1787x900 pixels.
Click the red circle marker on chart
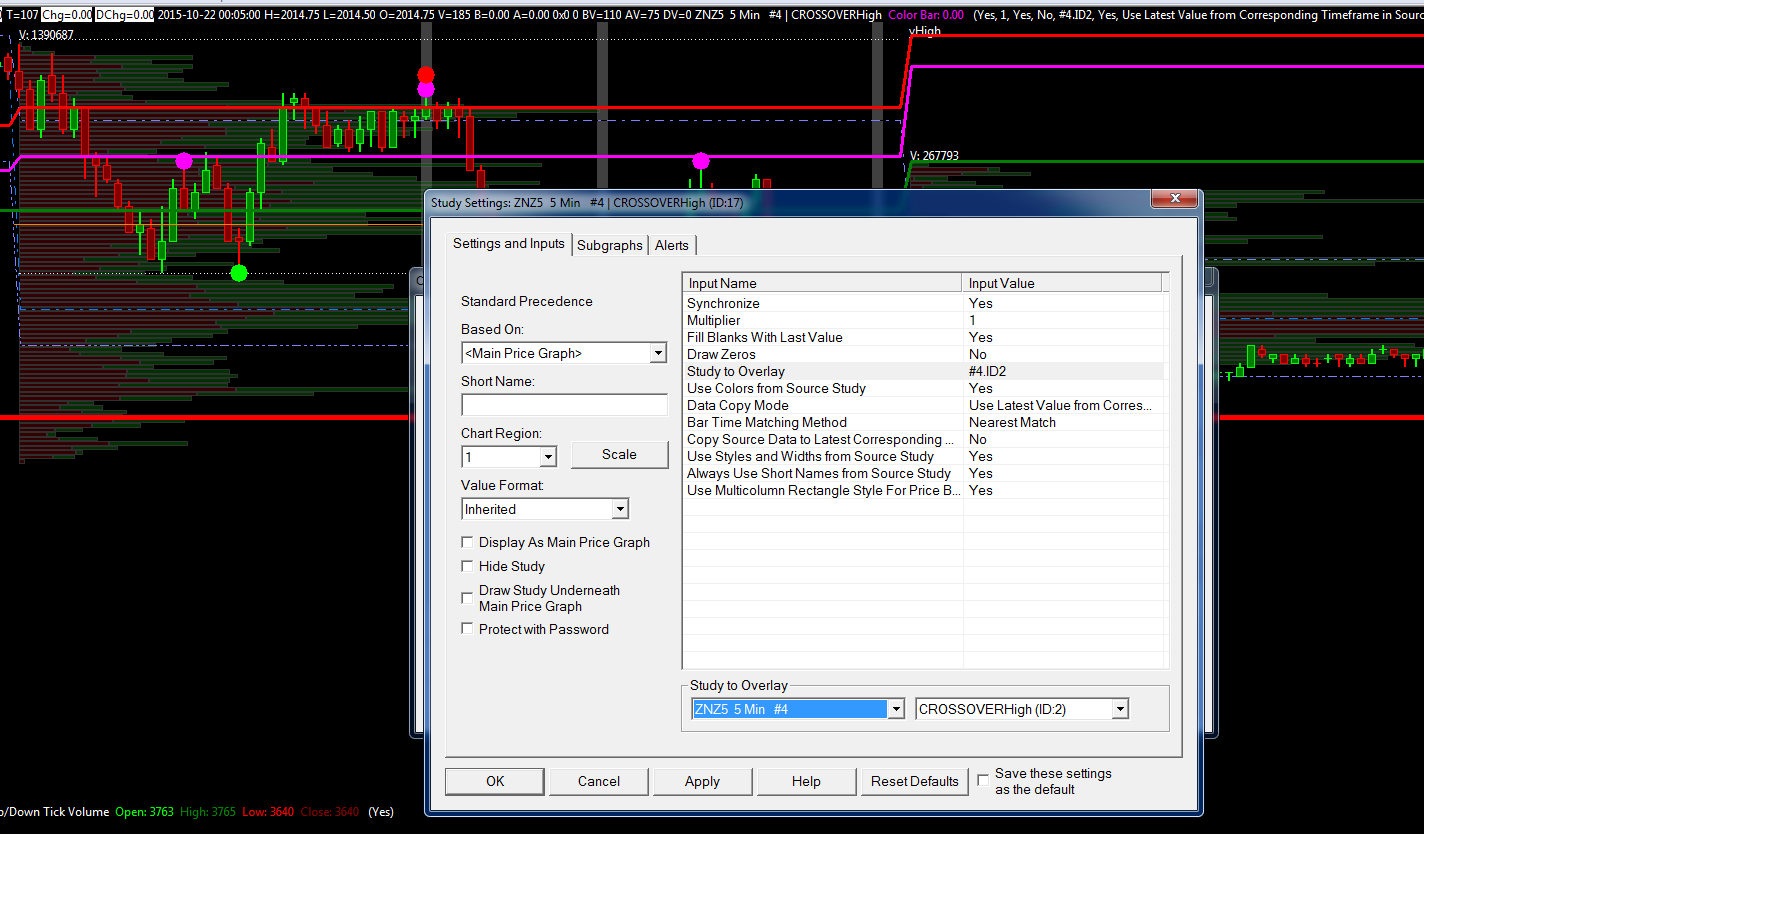pos(426,75)
